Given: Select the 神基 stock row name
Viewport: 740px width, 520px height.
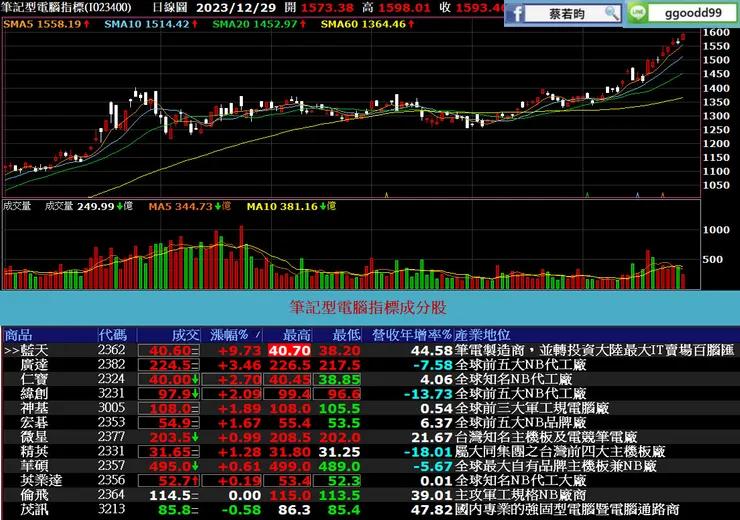Looking at the screenshot, I should 34,408.
